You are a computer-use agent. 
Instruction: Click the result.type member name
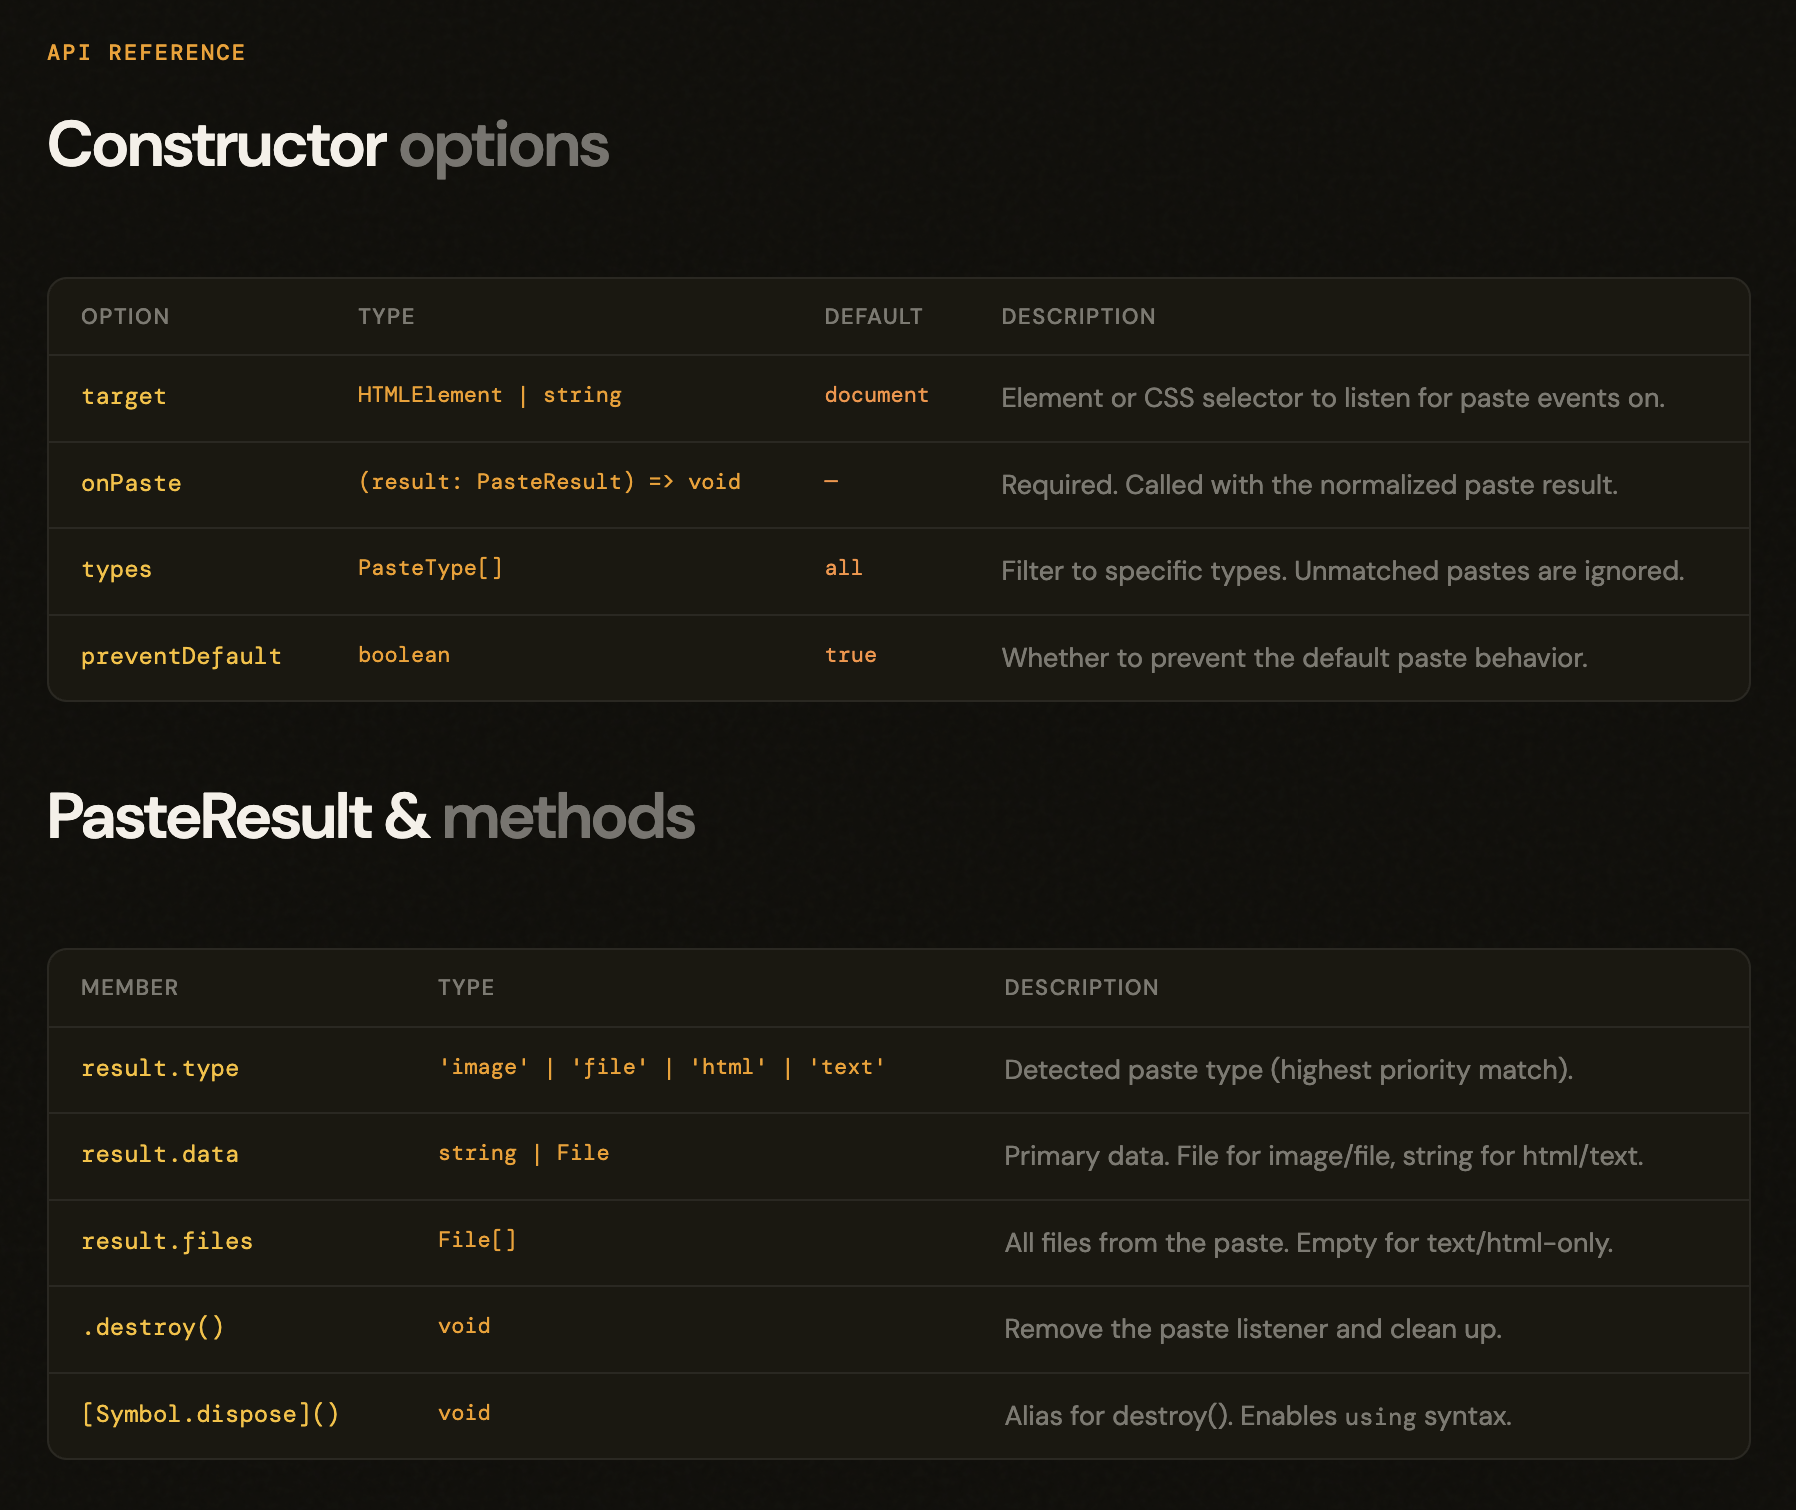(x=160, y=1069)
